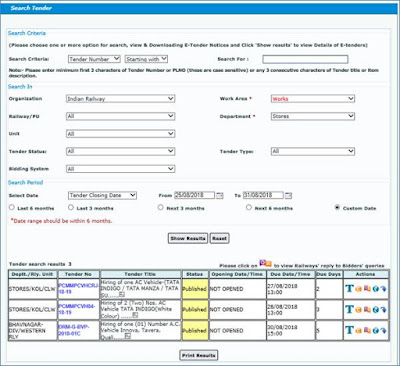Screen dimensions: 400x366
Task: Open tender link PCMMPCVH04-18-19
Action: tap(77, 309)
